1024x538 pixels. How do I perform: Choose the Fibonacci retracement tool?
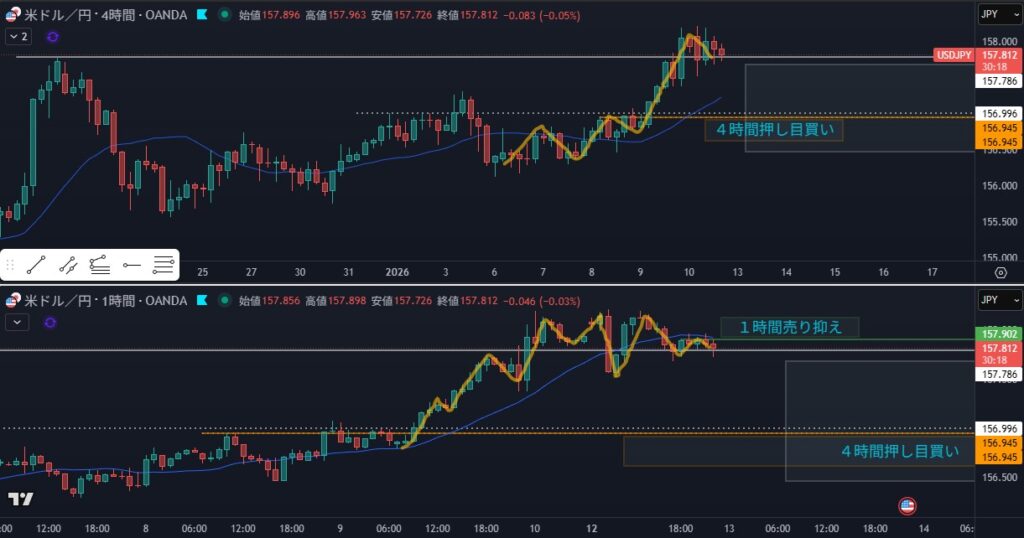[x=99, y=265]
